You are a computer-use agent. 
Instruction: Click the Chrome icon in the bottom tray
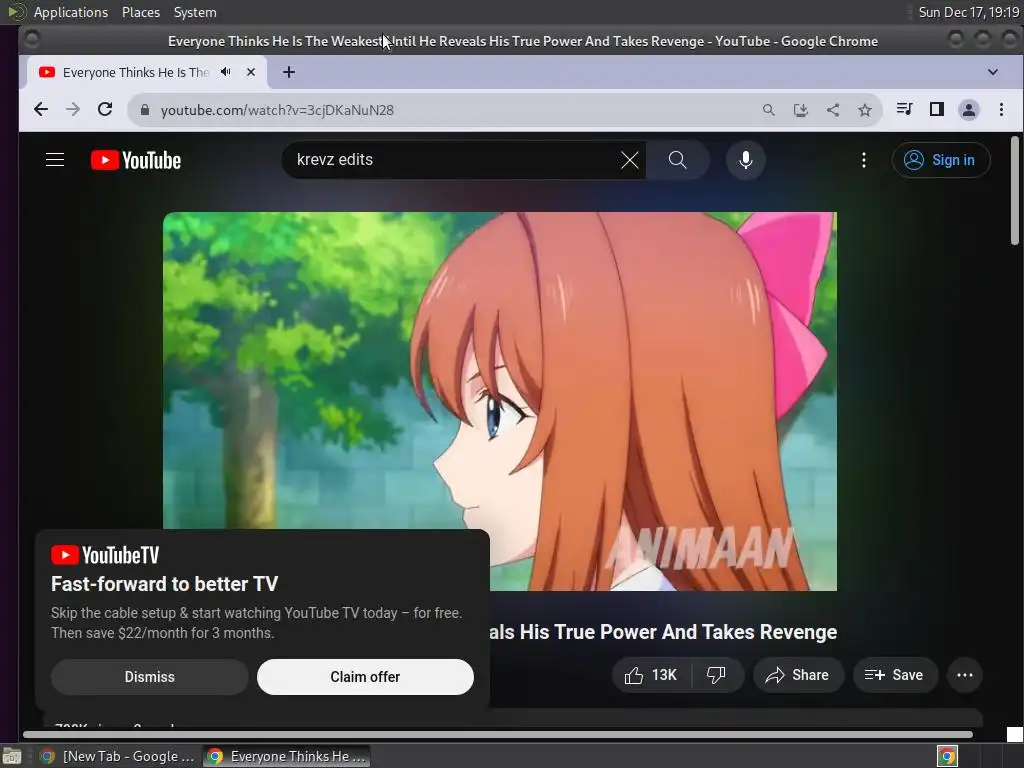pos(947,756)
